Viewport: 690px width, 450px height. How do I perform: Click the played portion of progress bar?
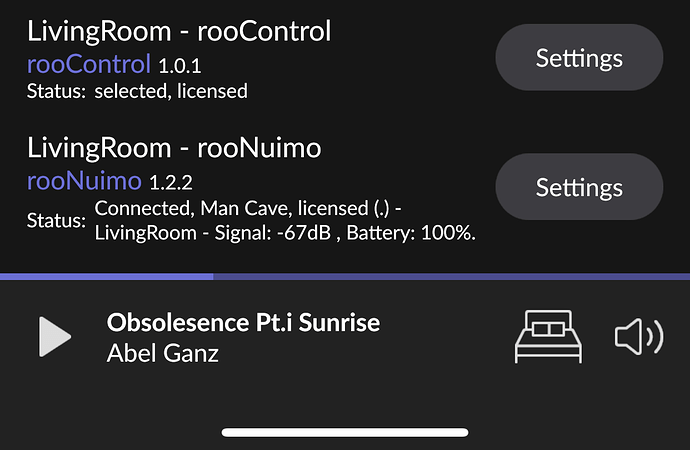tap(106, 277)
